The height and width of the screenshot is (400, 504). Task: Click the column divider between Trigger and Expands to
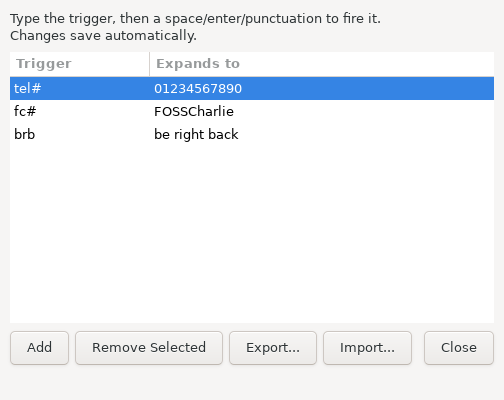pos(150,64)
